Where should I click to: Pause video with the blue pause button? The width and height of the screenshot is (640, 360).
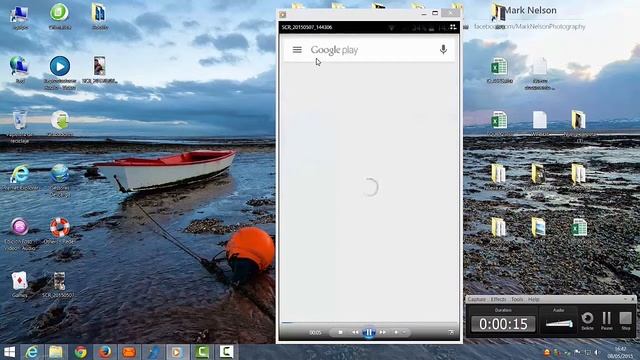point(369,332)
